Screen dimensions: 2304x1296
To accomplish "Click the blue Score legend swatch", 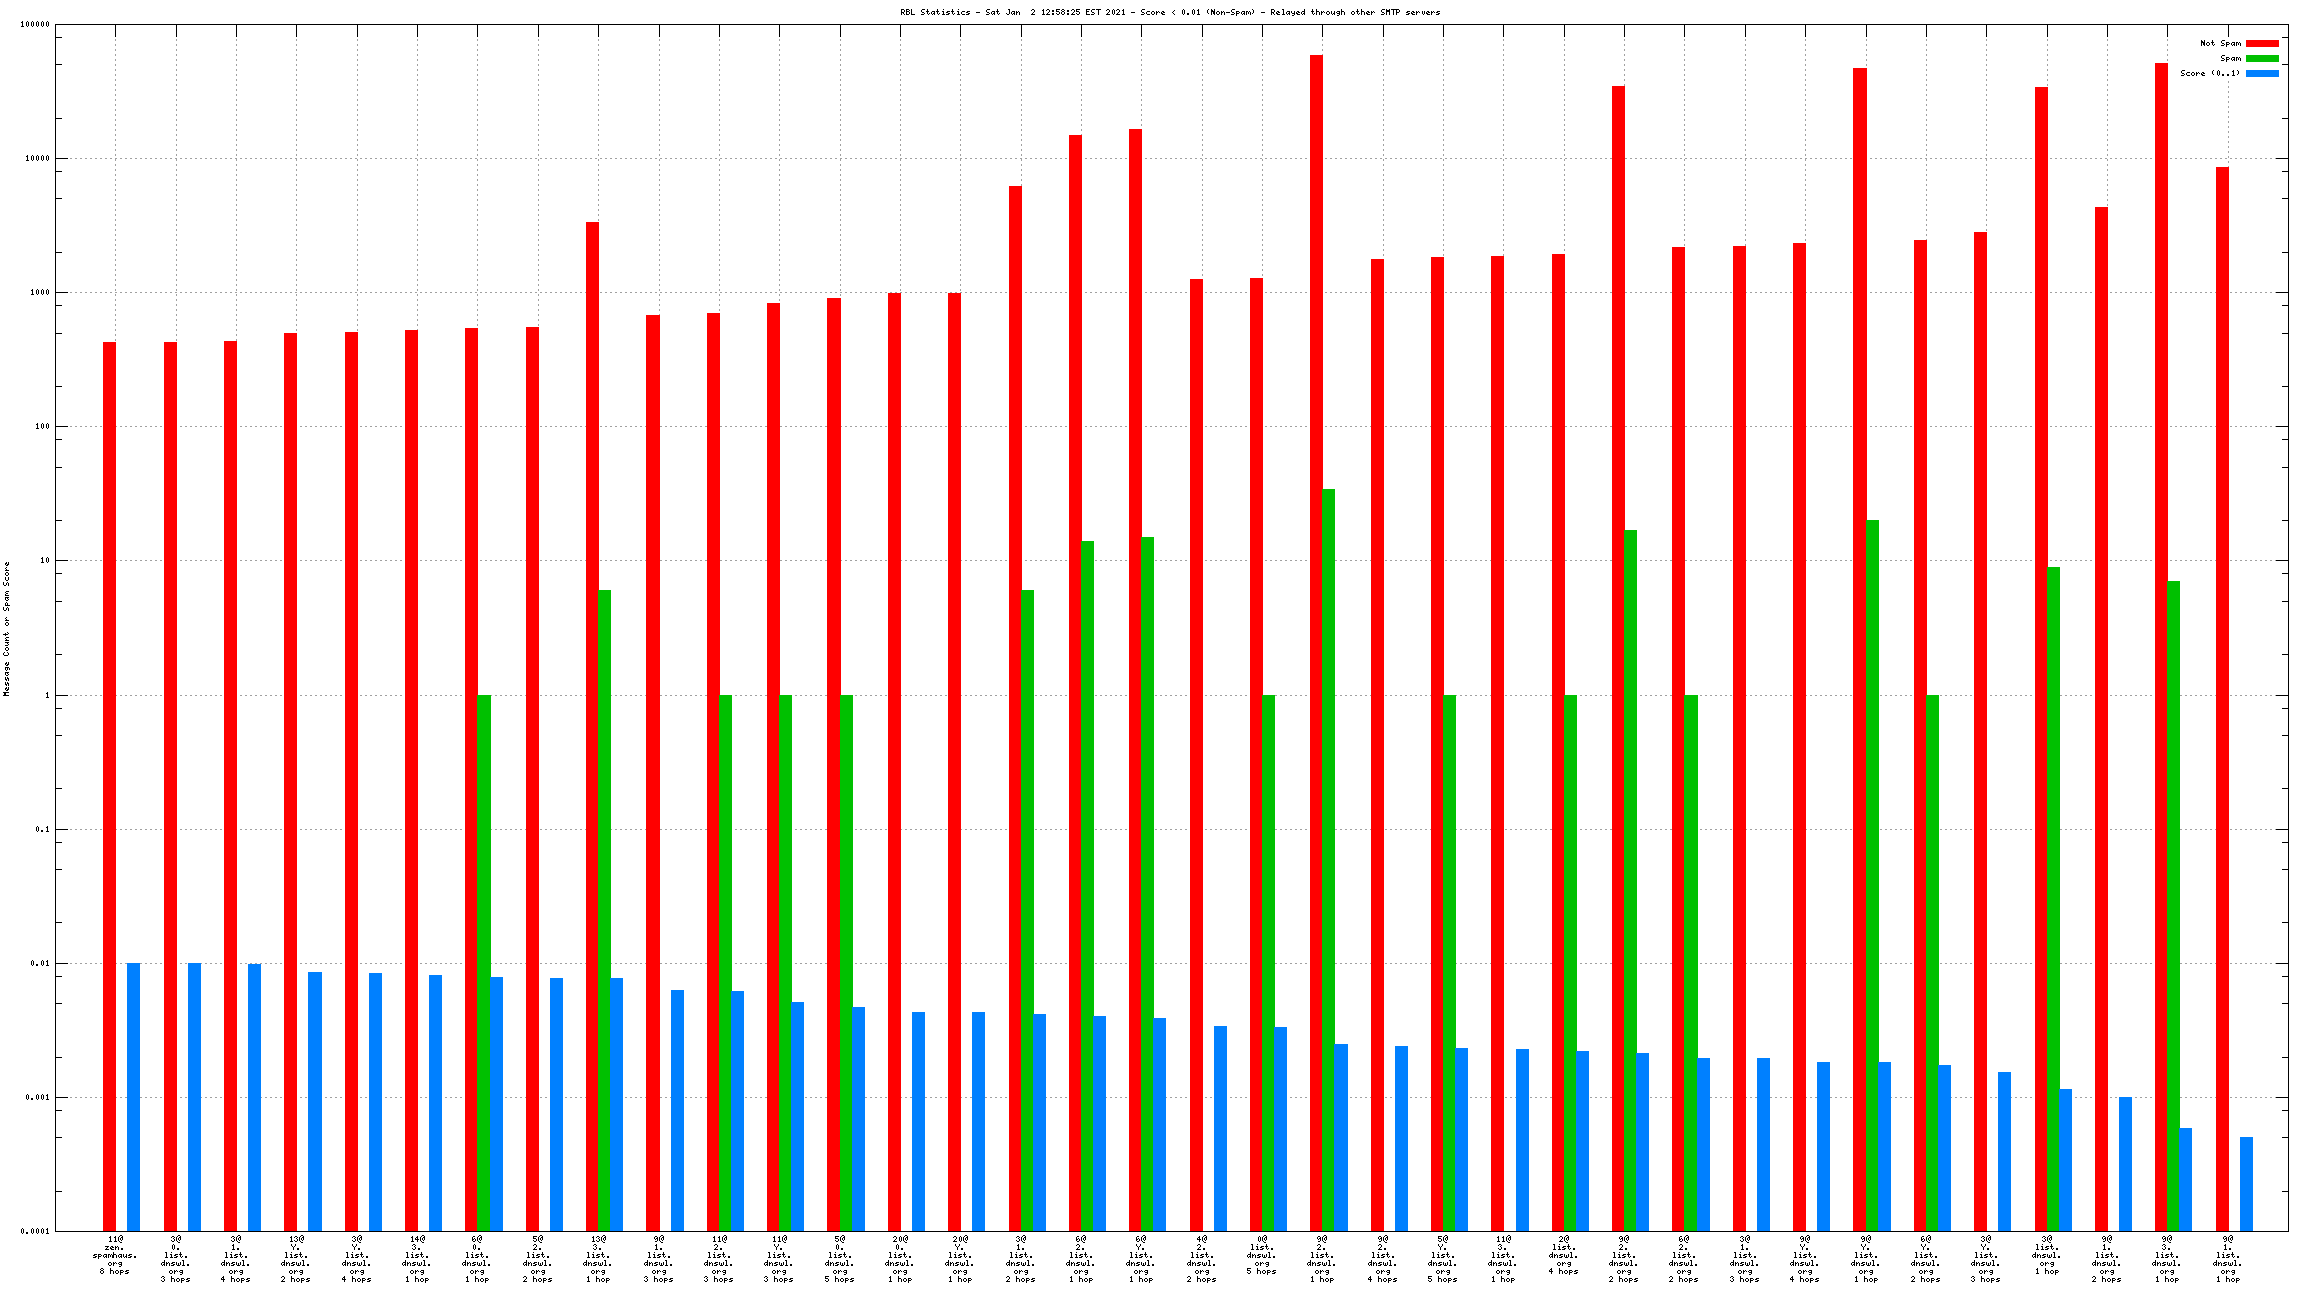I will [x=2262, y=73].
